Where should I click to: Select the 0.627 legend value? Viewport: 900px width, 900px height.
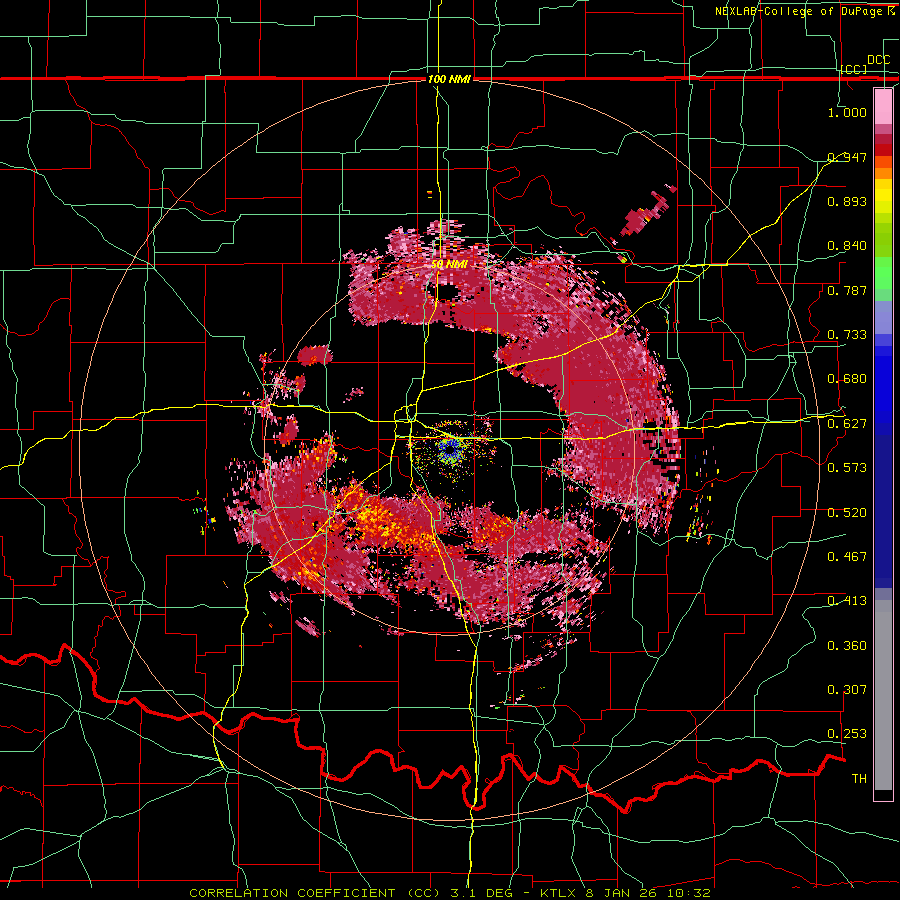click(847, 424)
